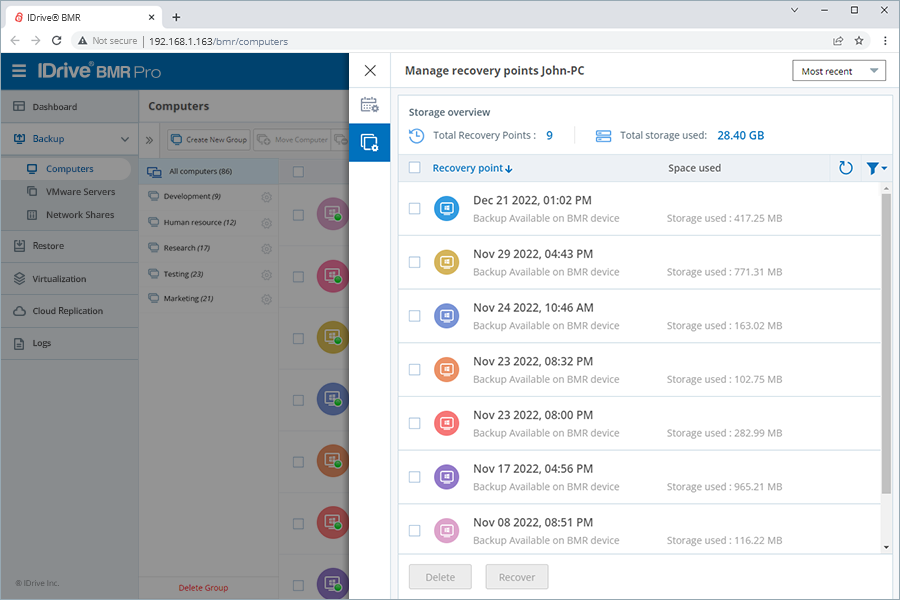Open the schedule settings calendar icon
Image resolution: width=900 pixels, height=600 pixels.
[x=370, y=104]
